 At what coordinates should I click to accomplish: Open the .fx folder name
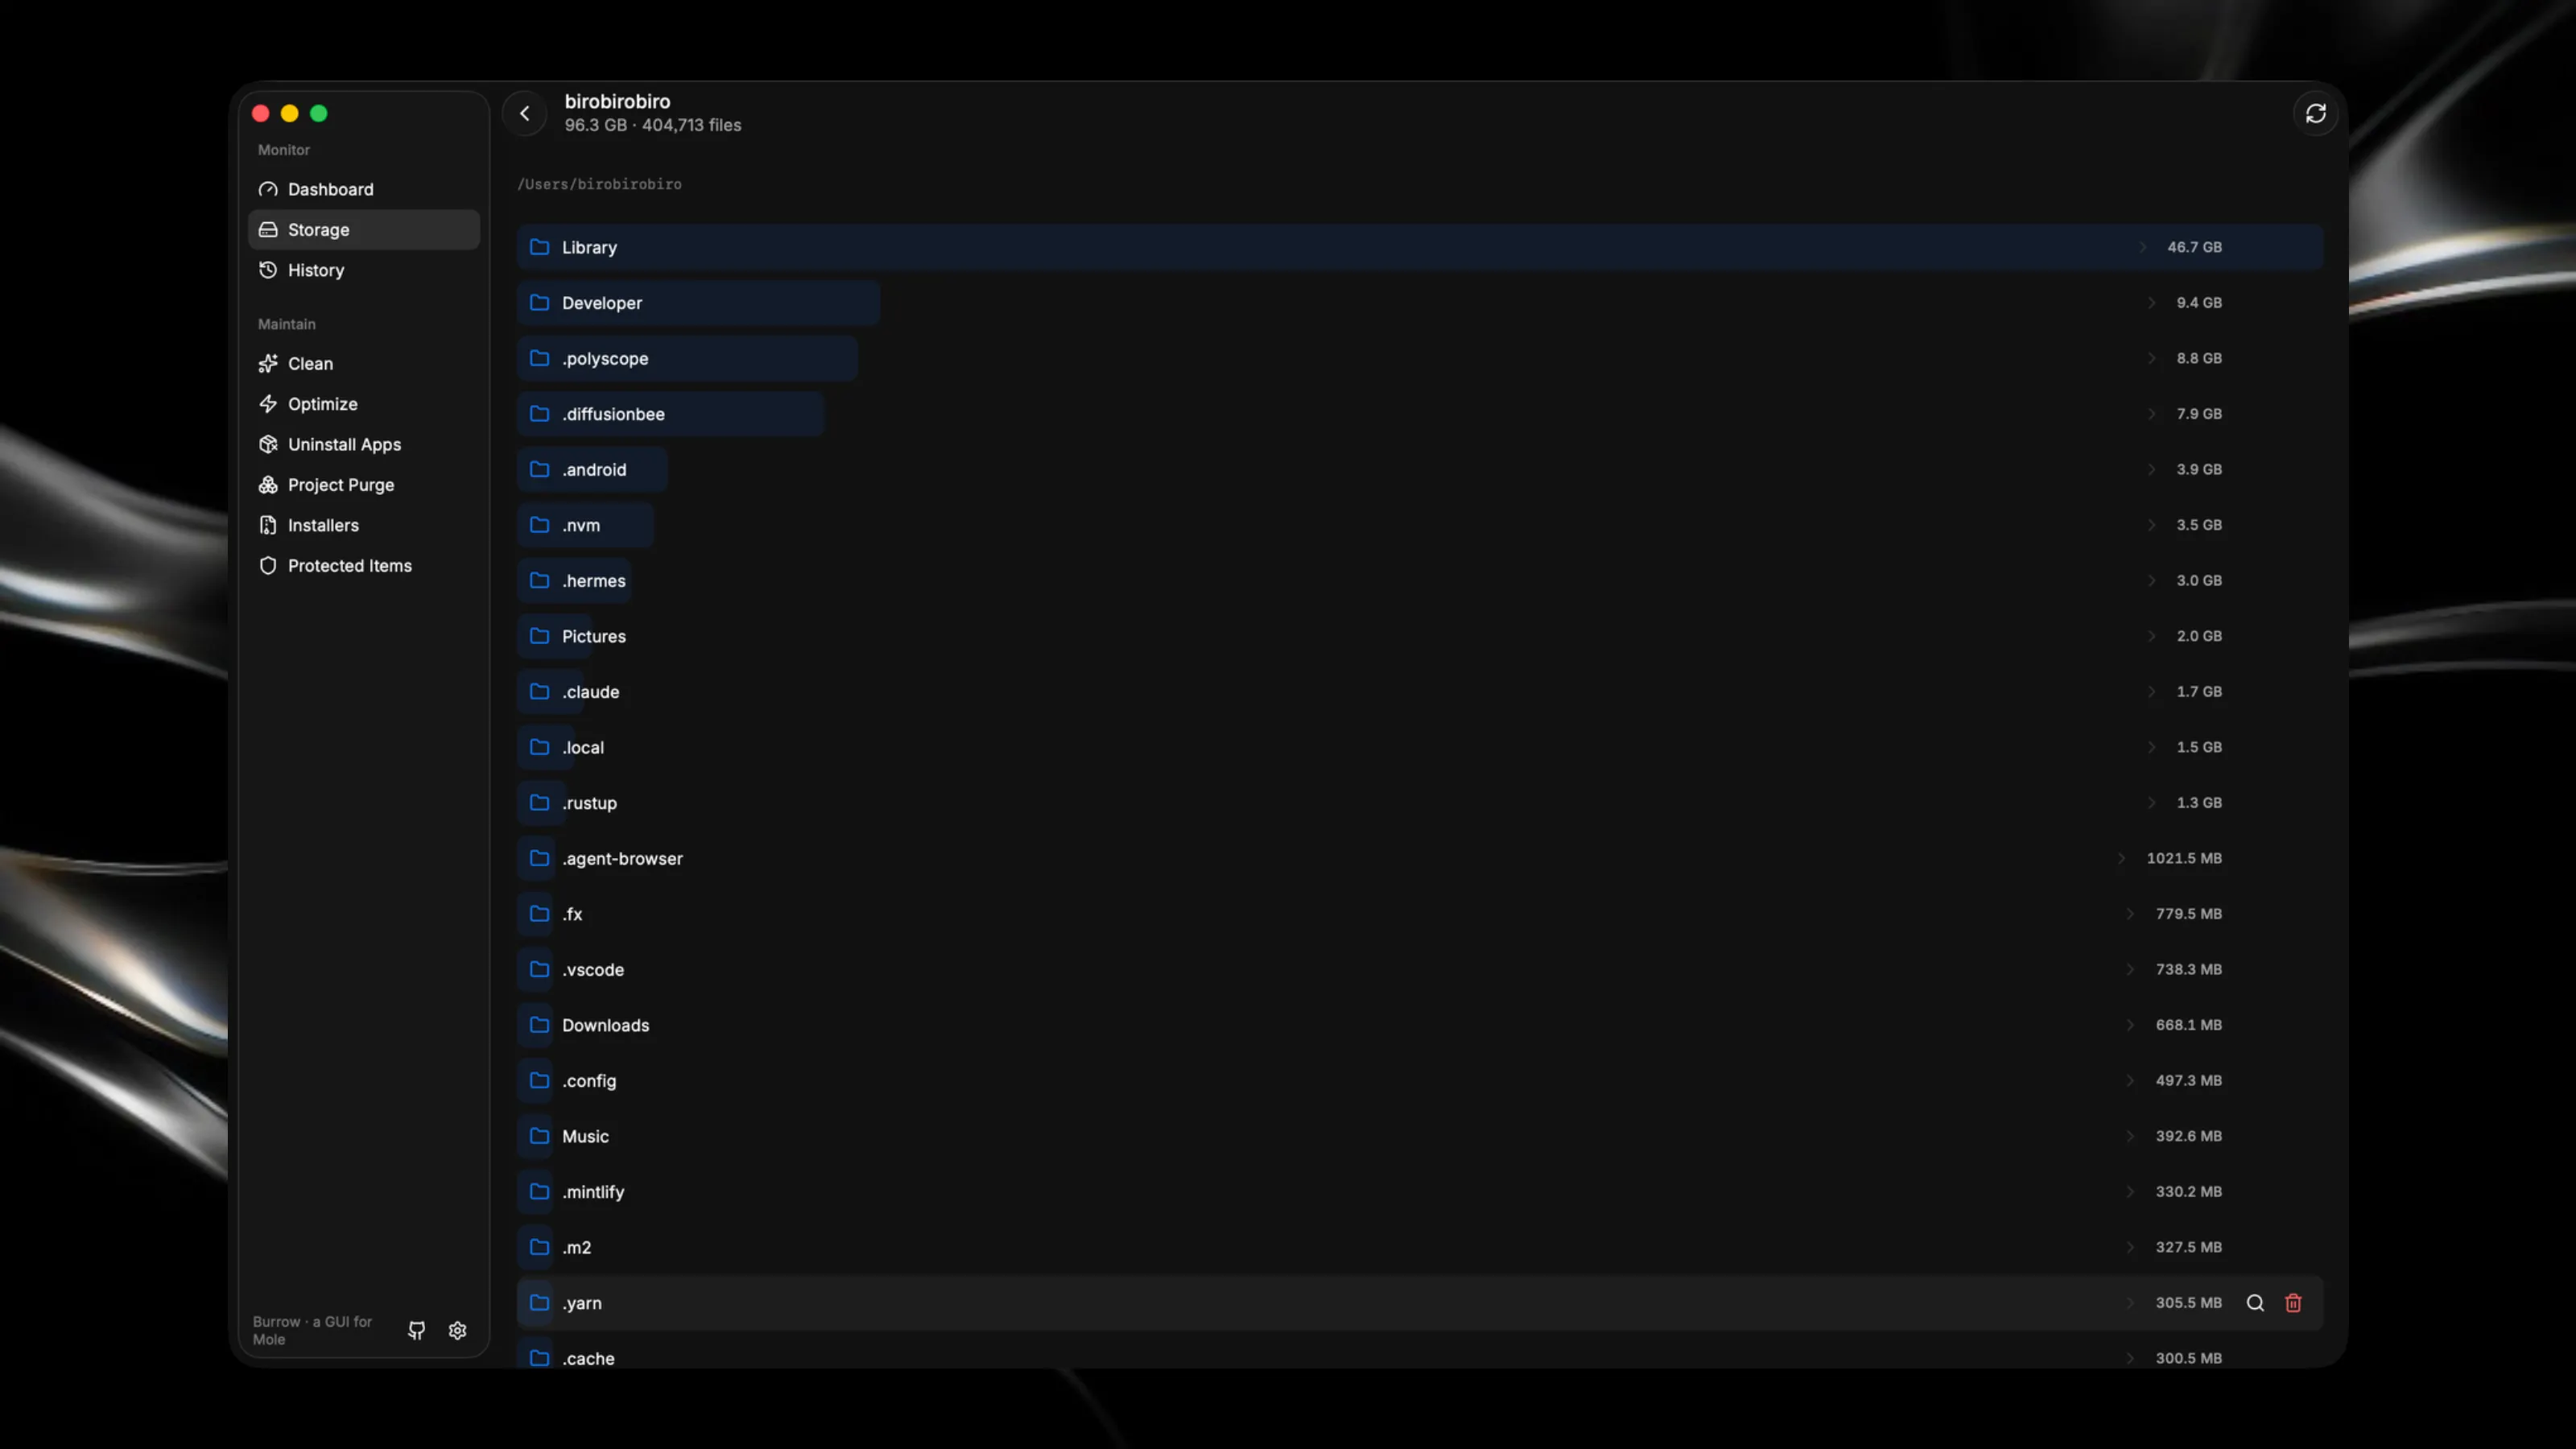(572, 914)
